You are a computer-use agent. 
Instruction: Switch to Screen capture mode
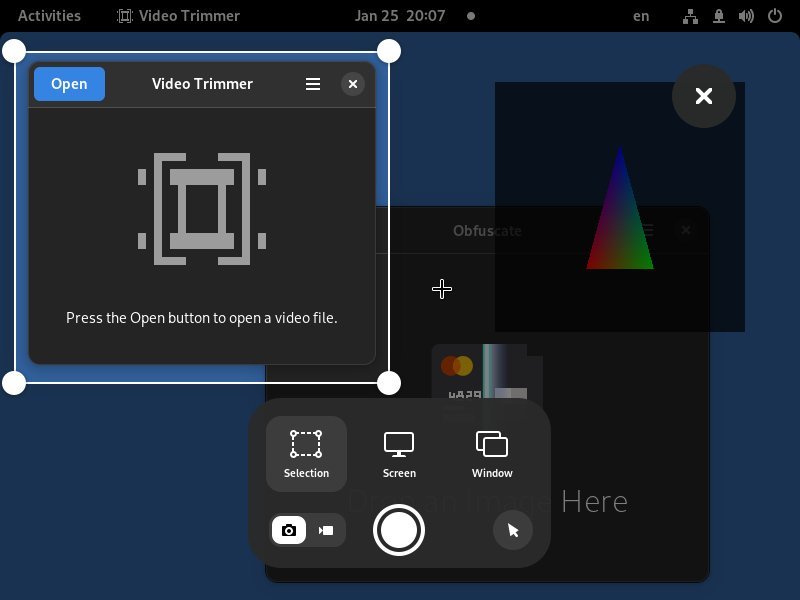point(399,453)
